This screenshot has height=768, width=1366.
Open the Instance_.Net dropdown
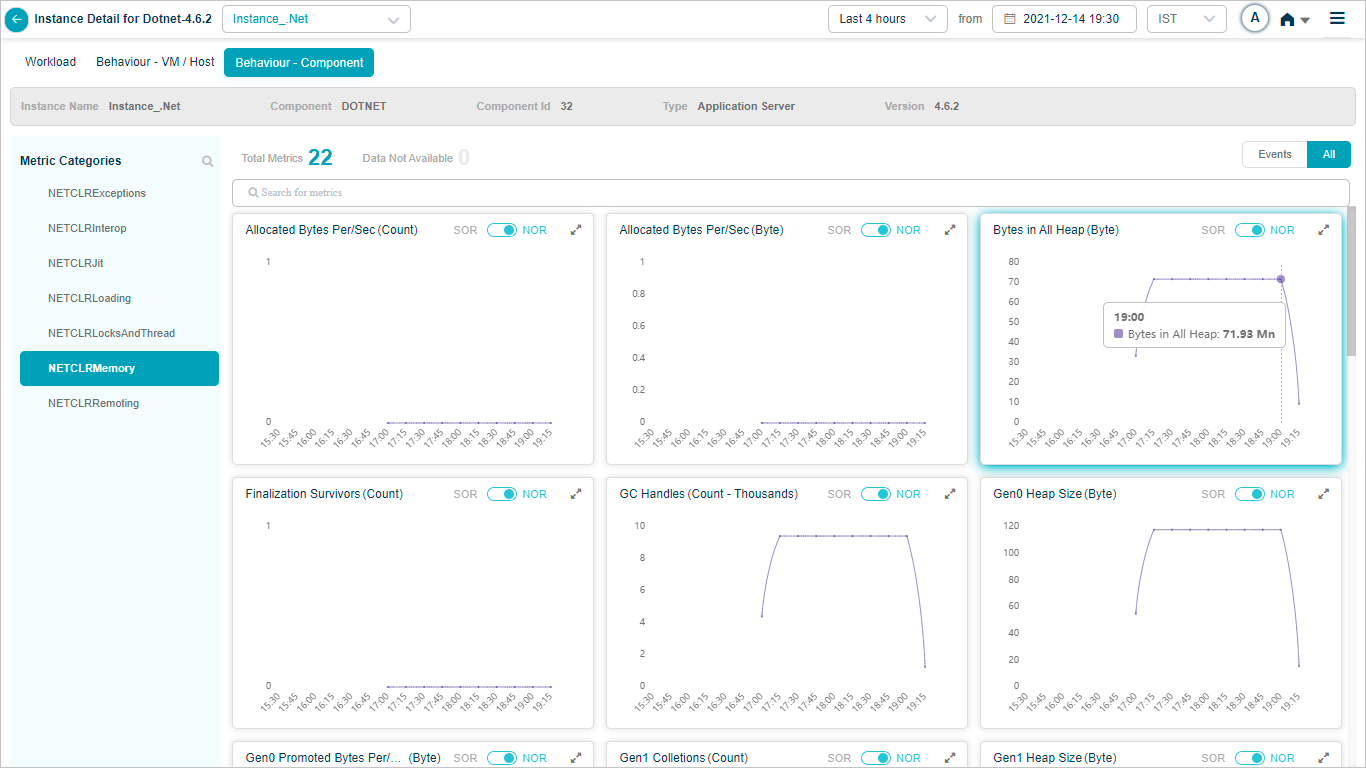click(x=316, y=19)
